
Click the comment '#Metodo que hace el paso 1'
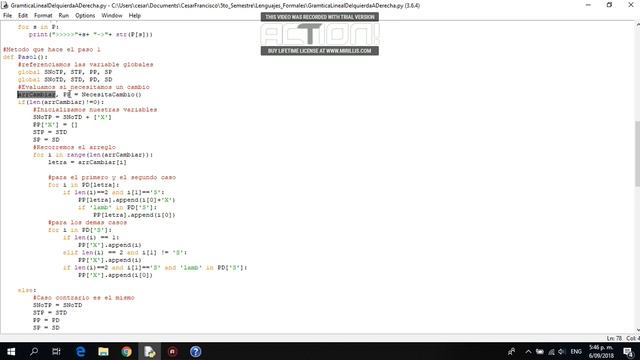point(51,49)
